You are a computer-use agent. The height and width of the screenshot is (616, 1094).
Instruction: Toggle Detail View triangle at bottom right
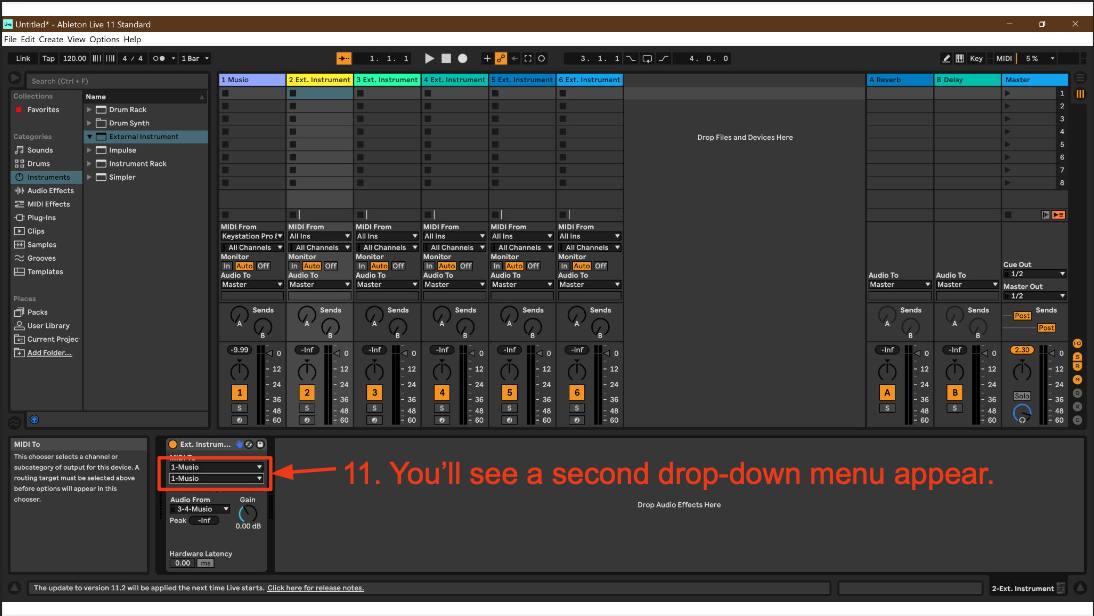point(1080,588)
